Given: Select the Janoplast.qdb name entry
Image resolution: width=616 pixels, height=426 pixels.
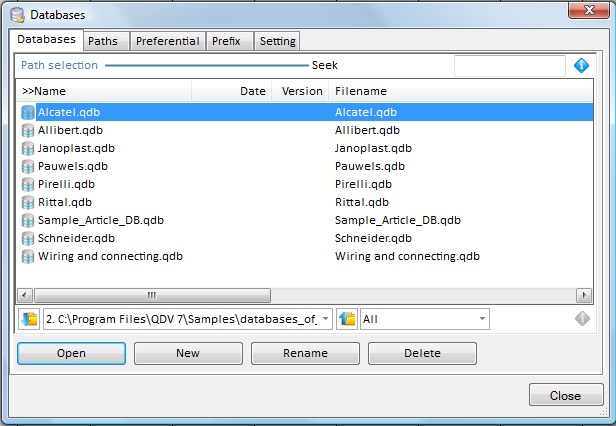Looking at the screenshot, I should coord(76,149).
